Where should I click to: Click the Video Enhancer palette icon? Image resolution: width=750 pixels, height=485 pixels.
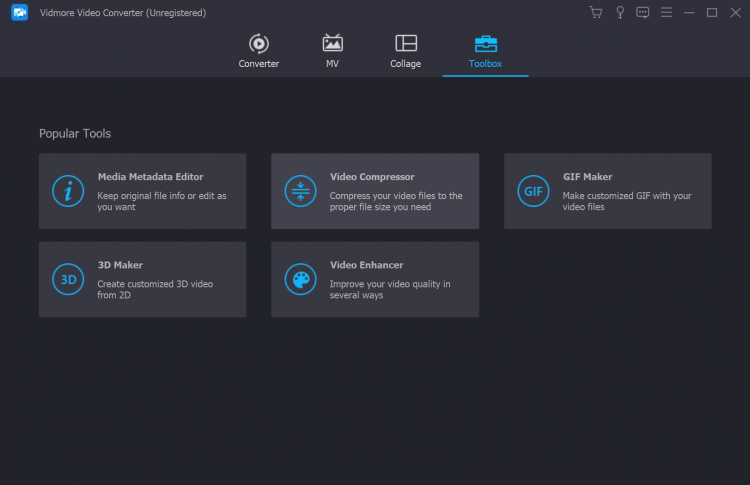click(300, 279)
